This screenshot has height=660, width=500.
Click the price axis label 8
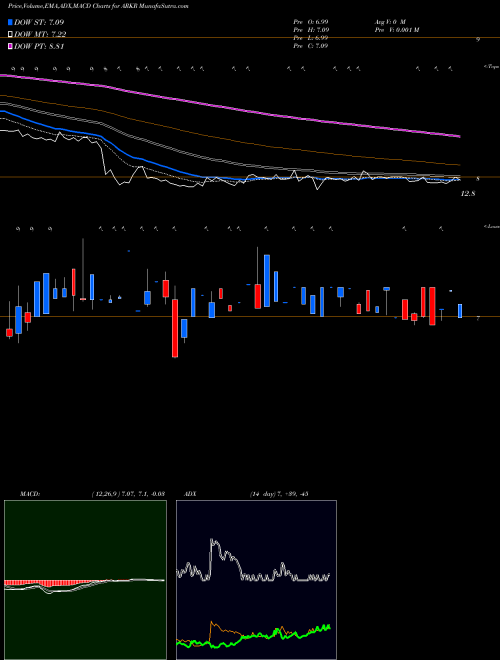click(478, 179)
